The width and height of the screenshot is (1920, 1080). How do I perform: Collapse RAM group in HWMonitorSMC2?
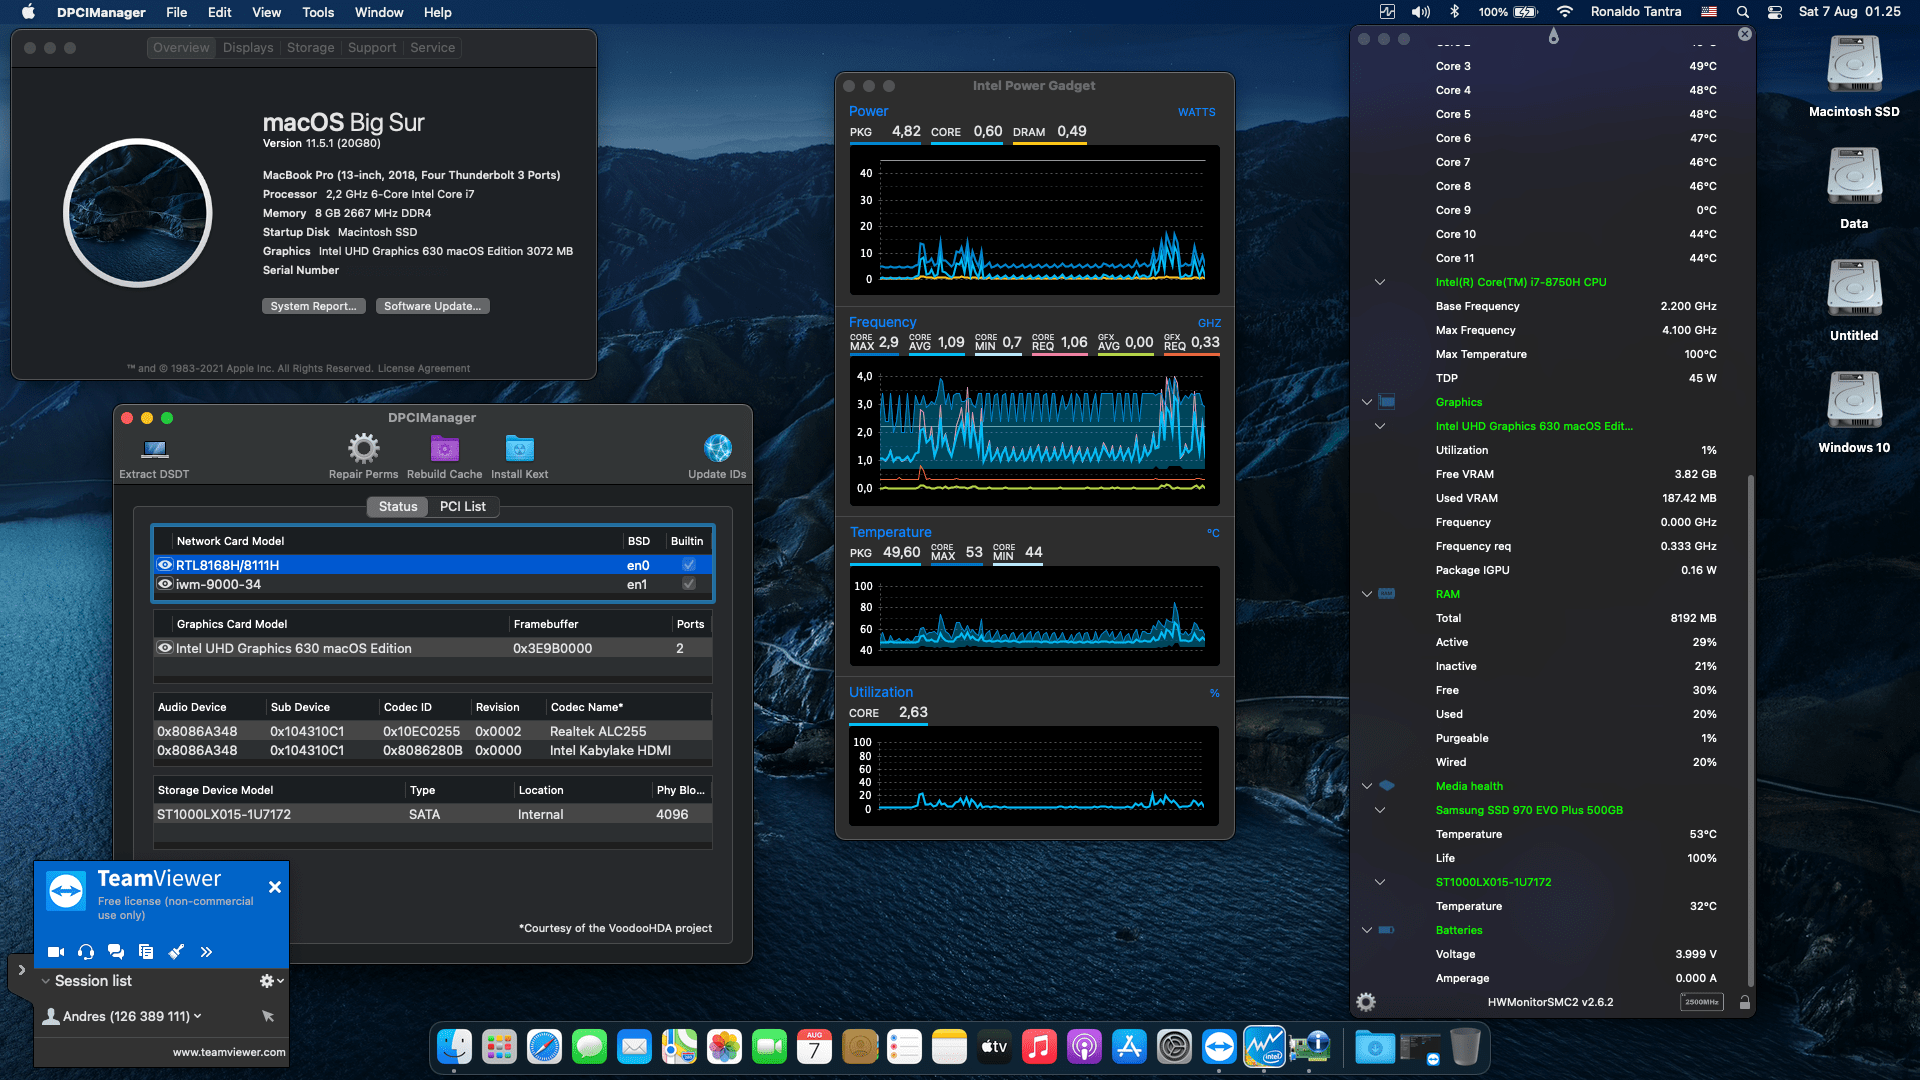coord(1367,594)
